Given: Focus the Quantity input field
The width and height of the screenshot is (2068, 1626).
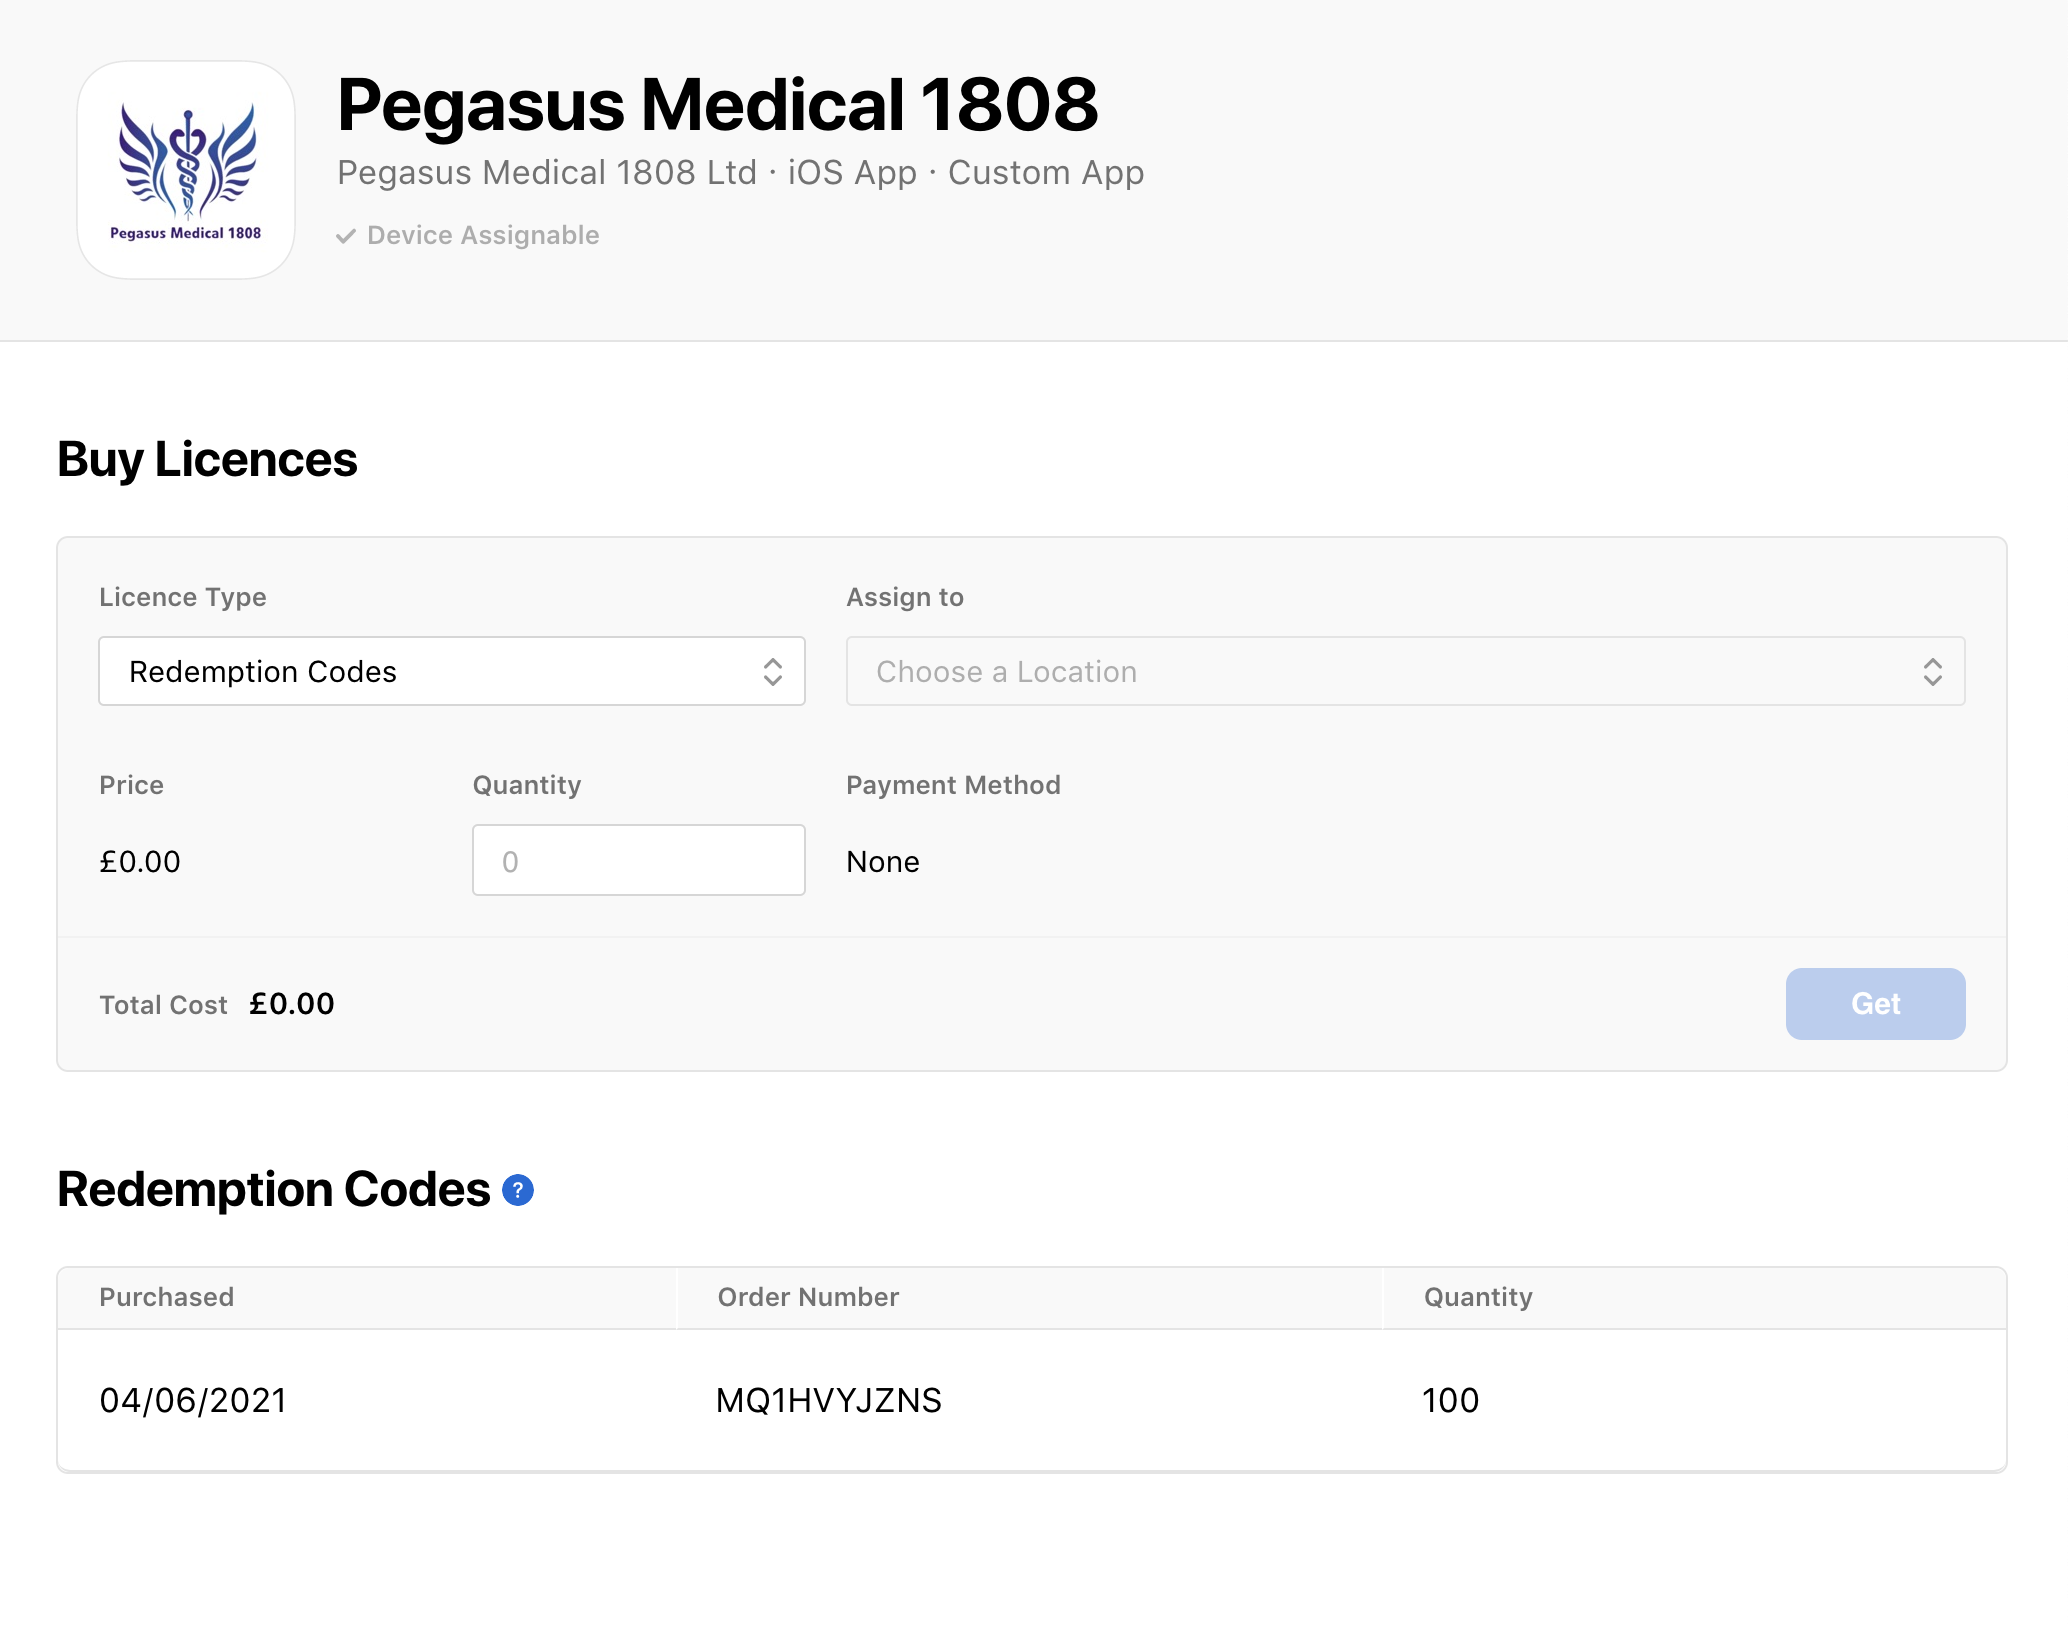Looking at the screenshot, I should (x=639, y=860).
